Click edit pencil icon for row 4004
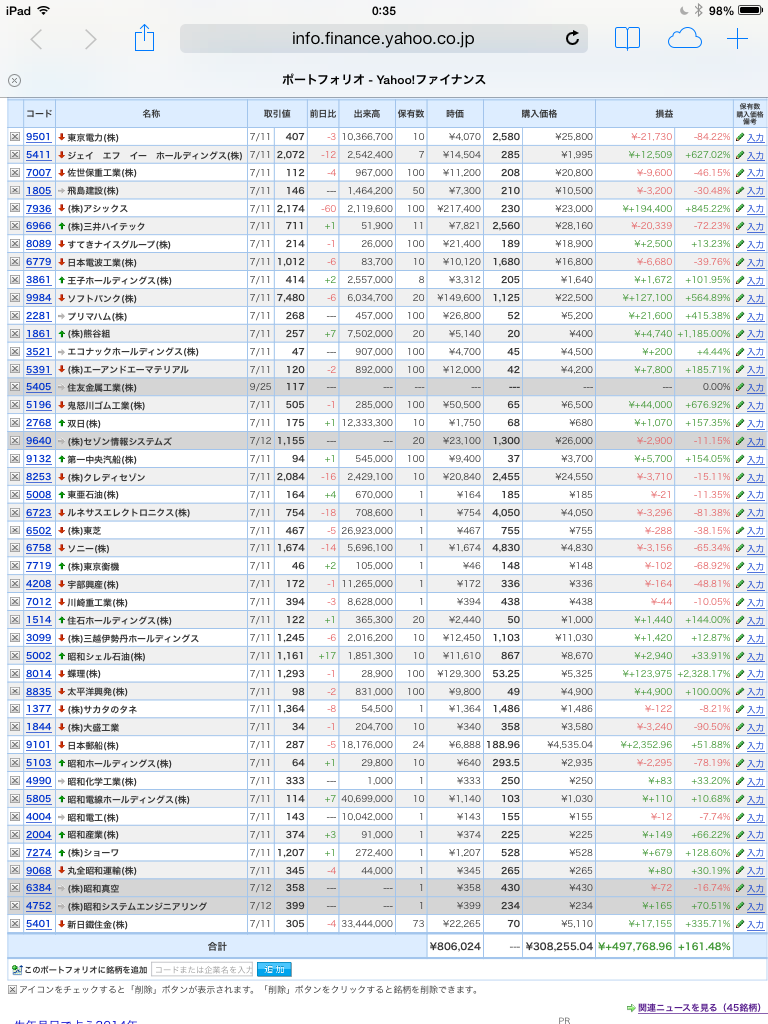The height and width of the screenshot is (1024, 768). [740, 816]
